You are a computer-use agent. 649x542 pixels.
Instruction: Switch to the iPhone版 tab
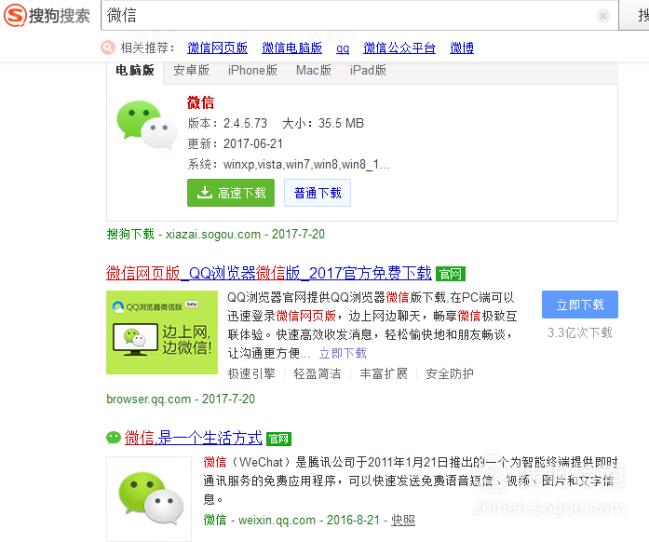252,70
